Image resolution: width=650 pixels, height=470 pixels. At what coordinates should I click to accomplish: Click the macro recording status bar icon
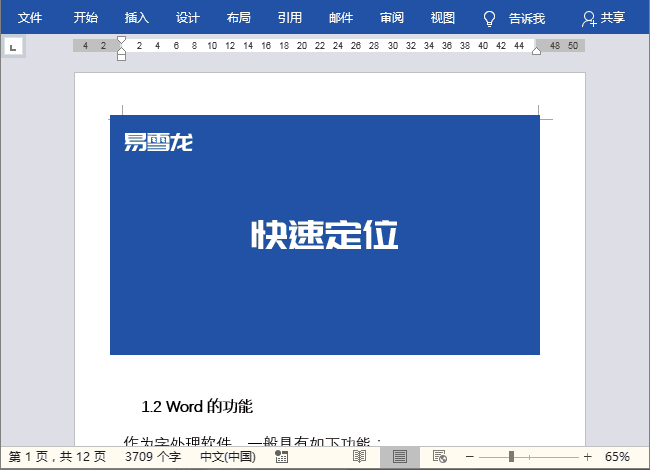[x=281, y=457]
